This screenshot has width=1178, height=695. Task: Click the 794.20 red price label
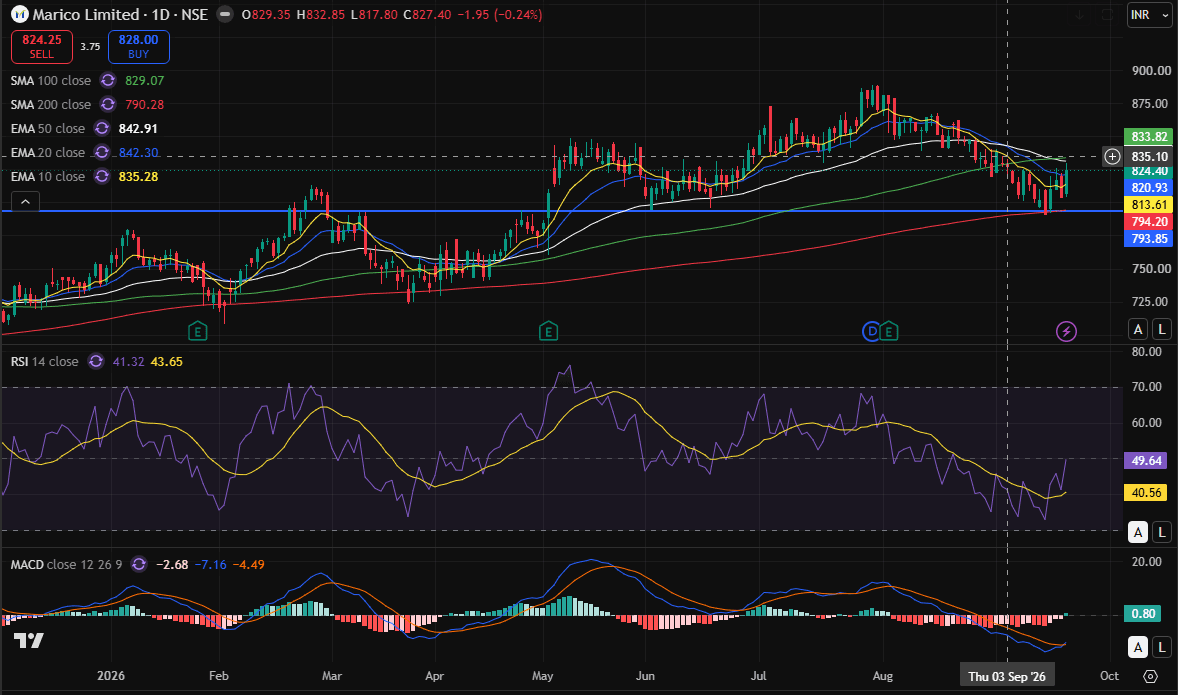click(x=1149, y=222)
